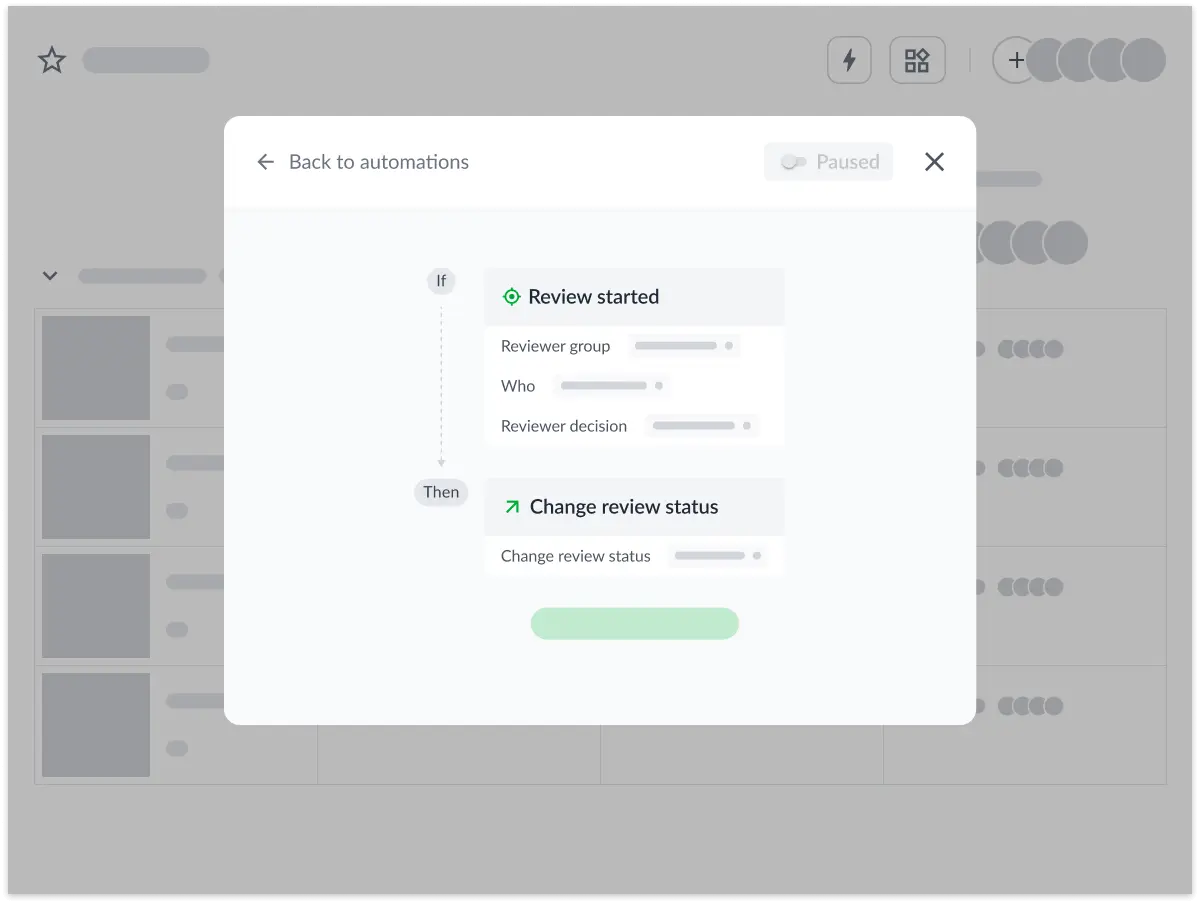
Task: Click the clear dot on the Who selector
Action: (x=659, y=385)
